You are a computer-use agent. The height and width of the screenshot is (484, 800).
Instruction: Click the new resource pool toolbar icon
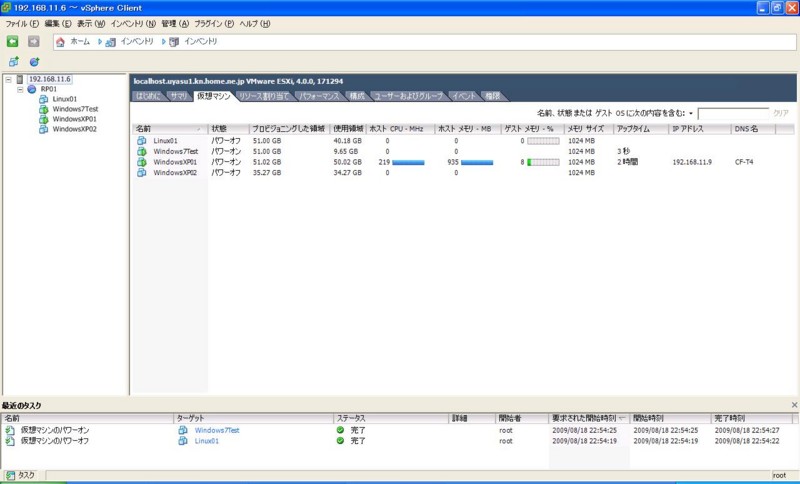pyautogui.click(x=34, y=62)
